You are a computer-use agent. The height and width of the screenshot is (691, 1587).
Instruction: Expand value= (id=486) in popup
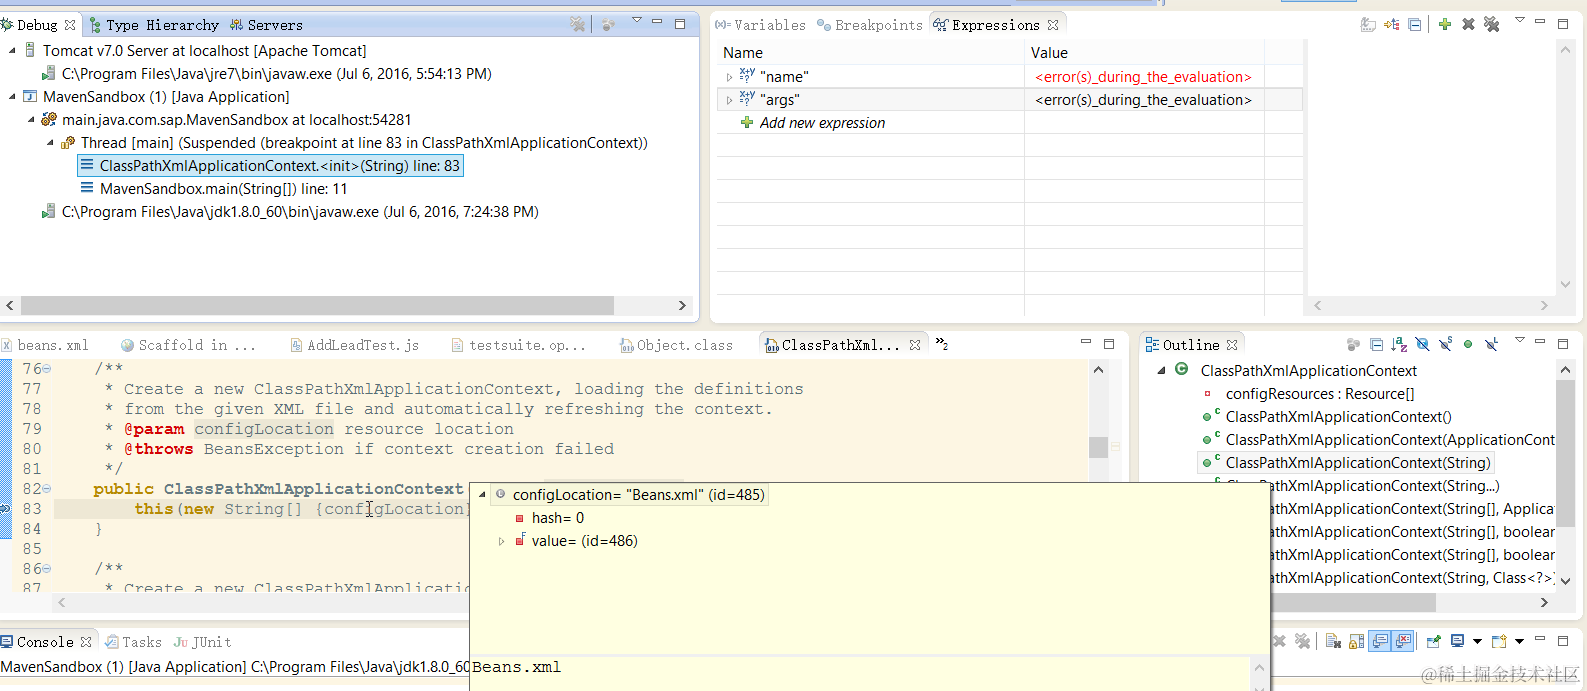coord(501,541)
